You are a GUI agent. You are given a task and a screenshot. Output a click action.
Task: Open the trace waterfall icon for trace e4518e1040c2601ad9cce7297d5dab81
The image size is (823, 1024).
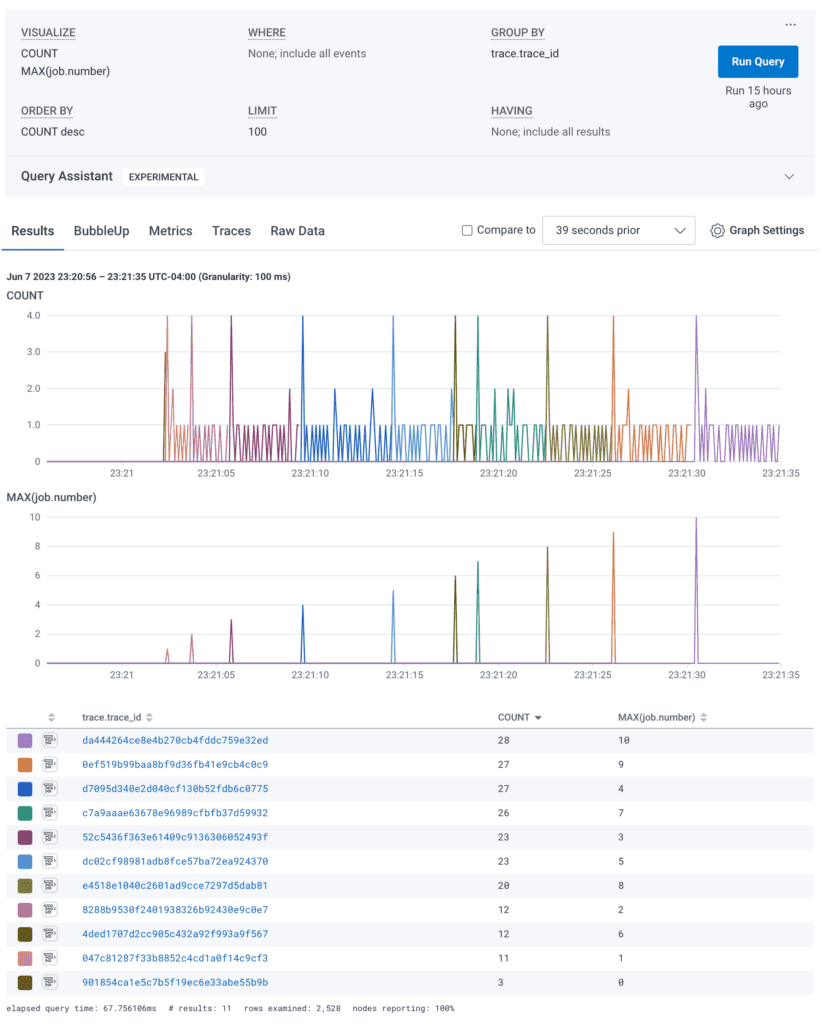49,885
